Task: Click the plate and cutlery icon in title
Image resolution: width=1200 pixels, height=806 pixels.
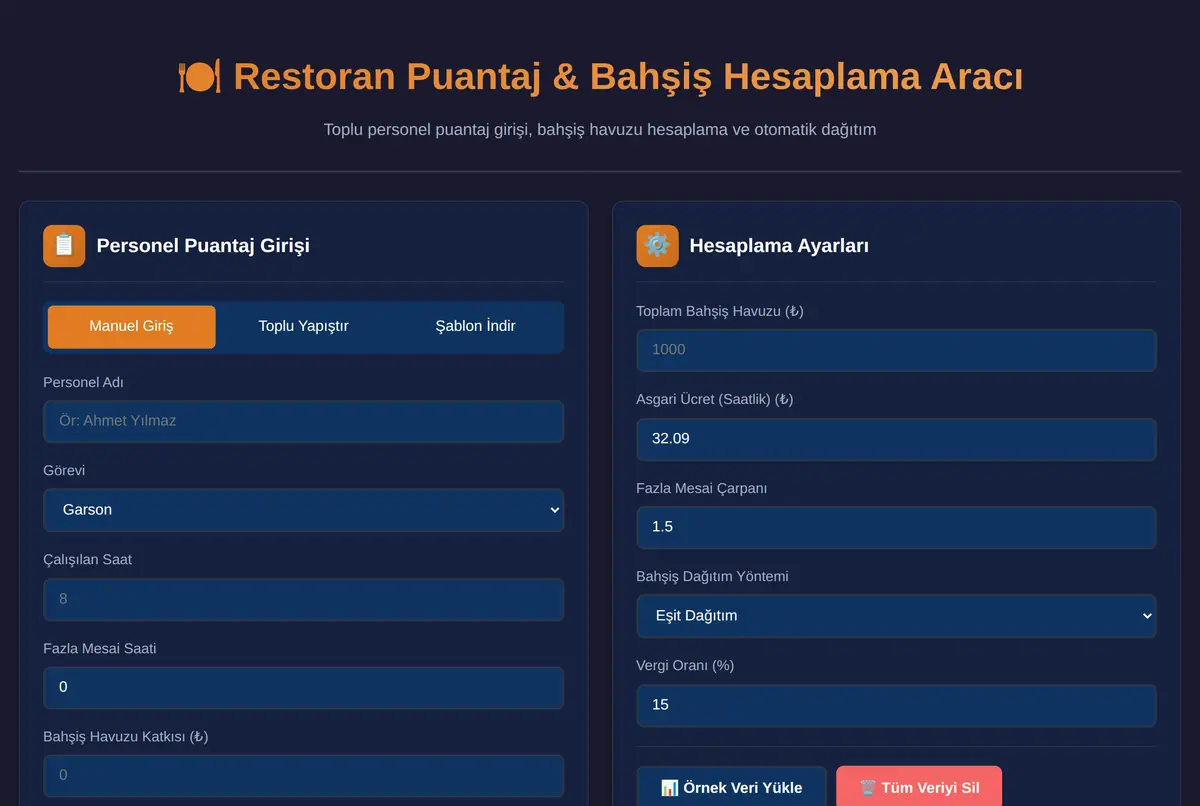Action: click(x=199, y=77)
